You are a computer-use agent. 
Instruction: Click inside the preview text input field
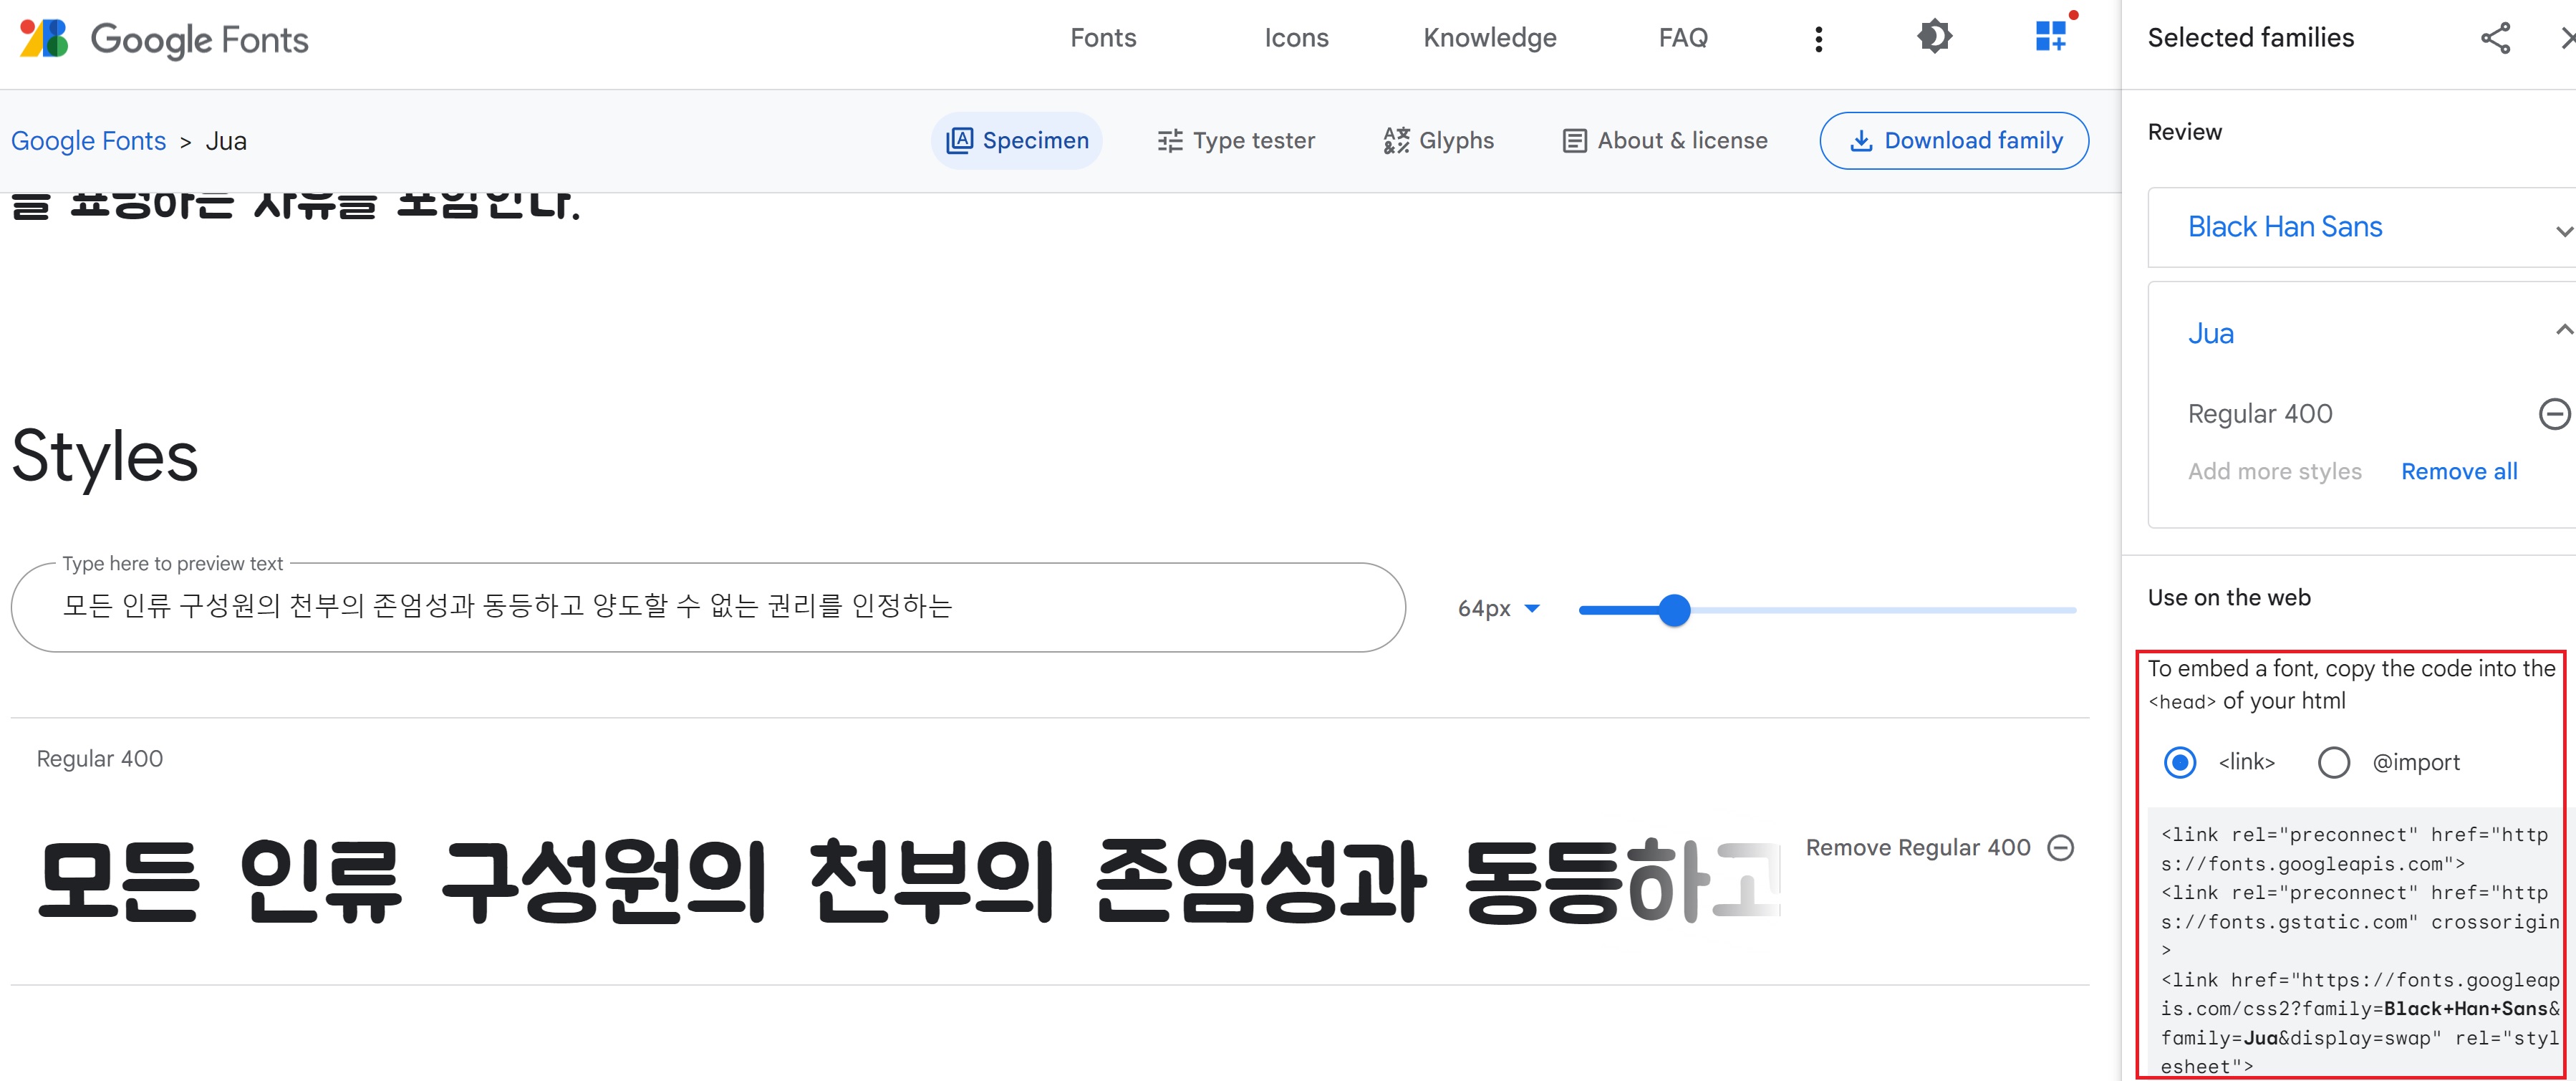[x=707, y=607]
